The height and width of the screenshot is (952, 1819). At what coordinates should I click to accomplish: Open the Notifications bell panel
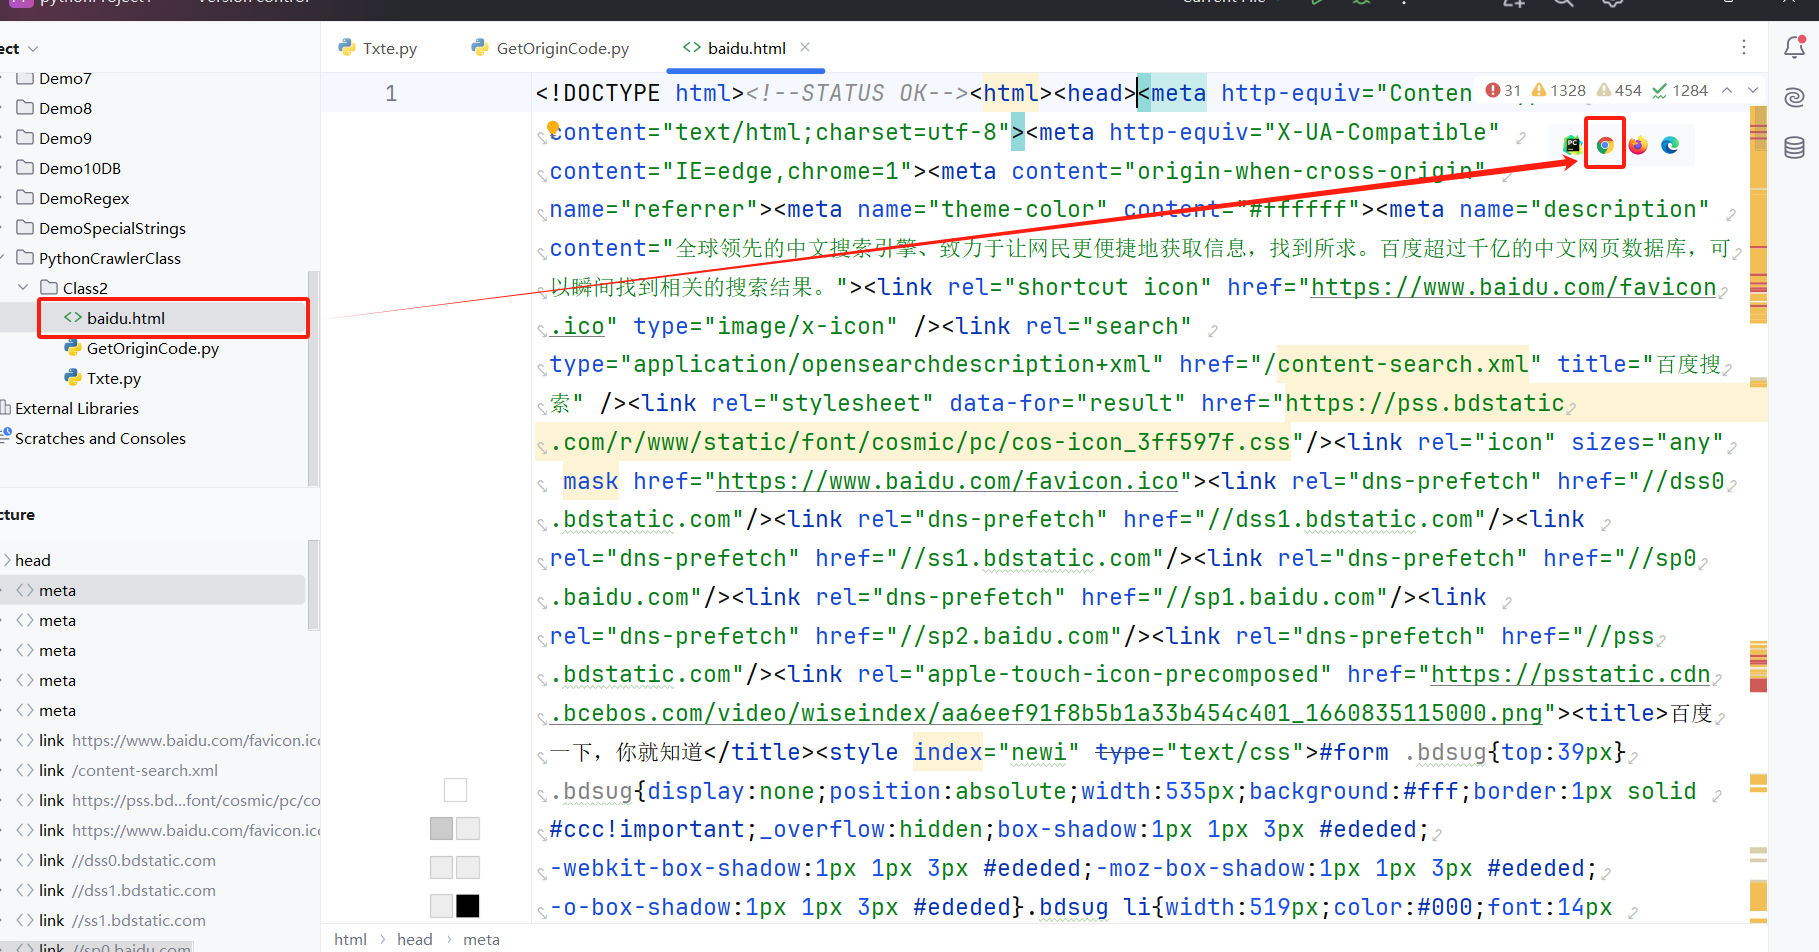click(x=1795, y=47)
